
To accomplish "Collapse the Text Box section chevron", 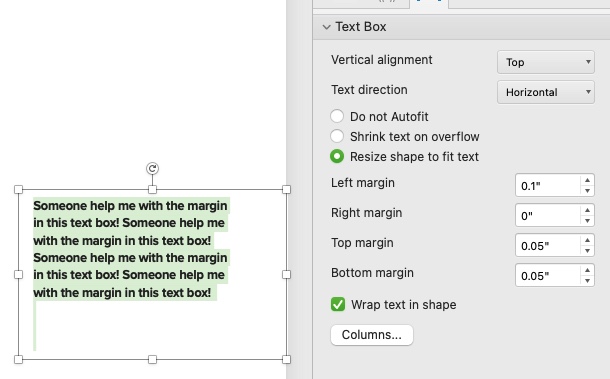I will [326, 27].
